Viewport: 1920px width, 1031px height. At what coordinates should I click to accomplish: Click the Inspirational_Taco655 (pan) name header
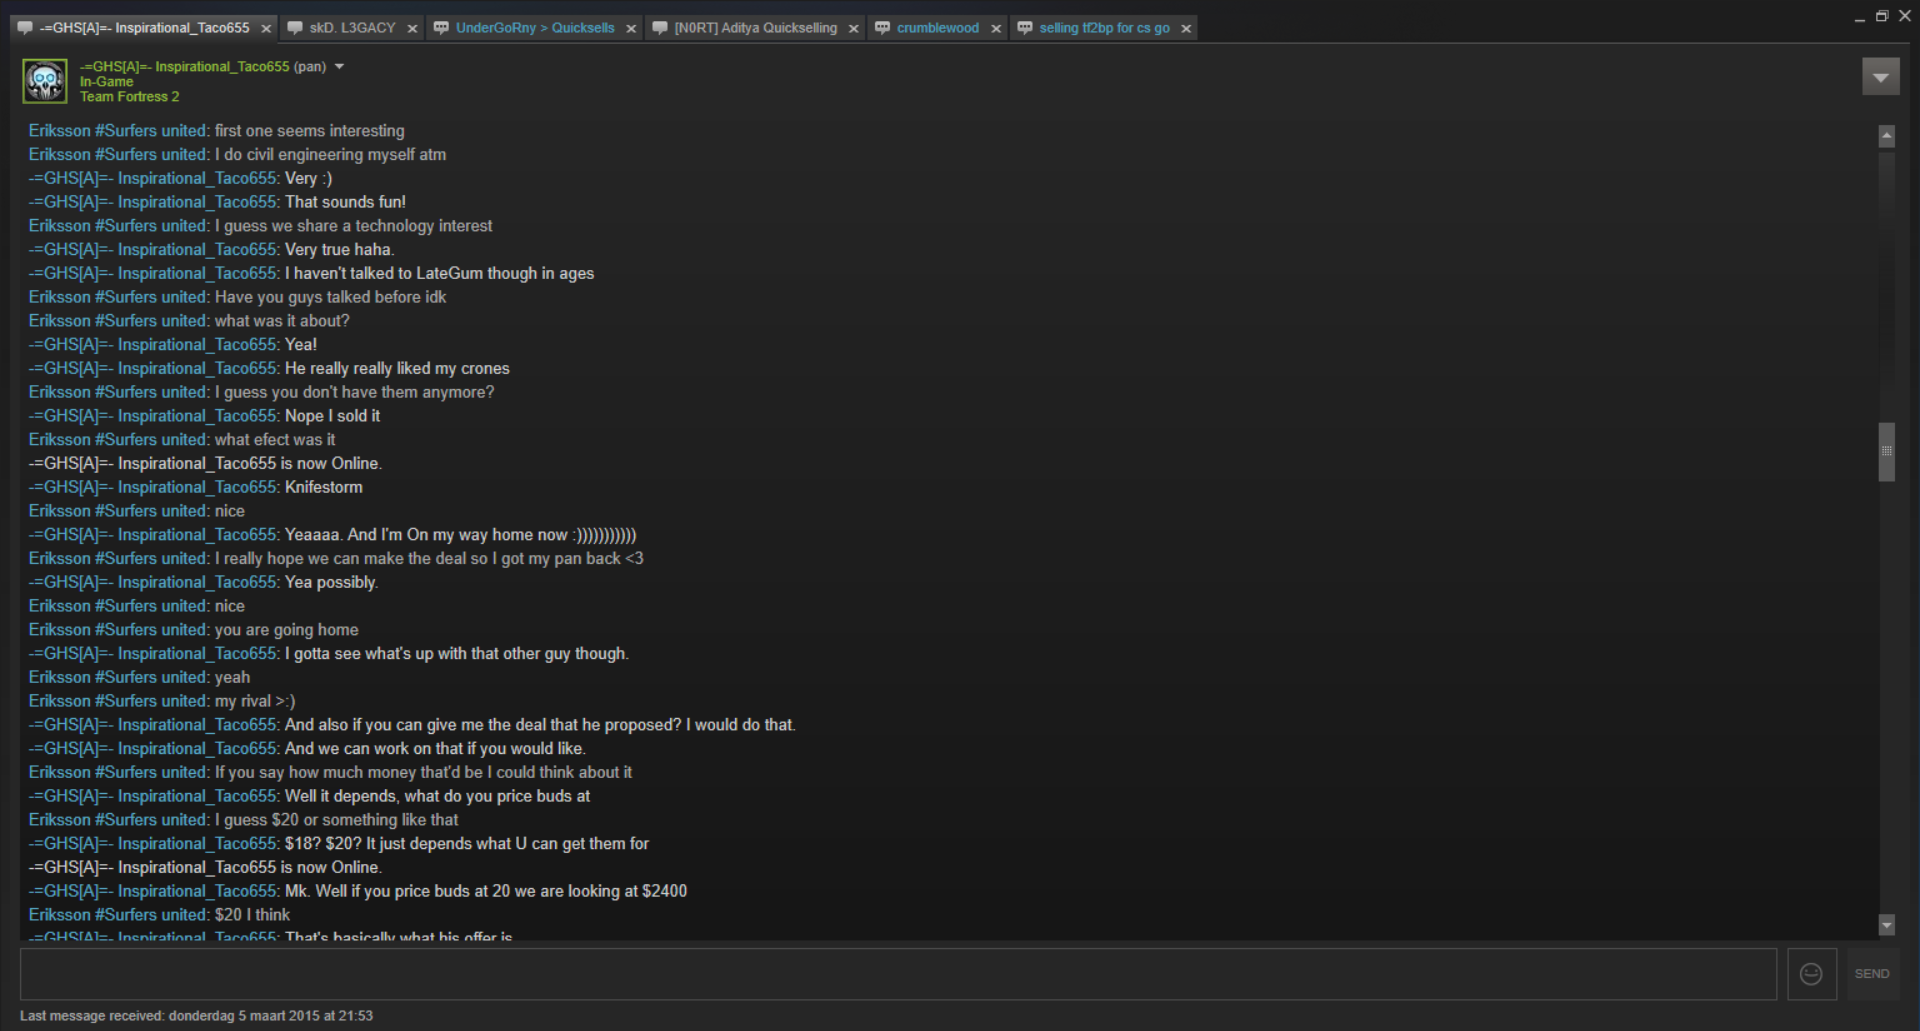coord(203,67)
